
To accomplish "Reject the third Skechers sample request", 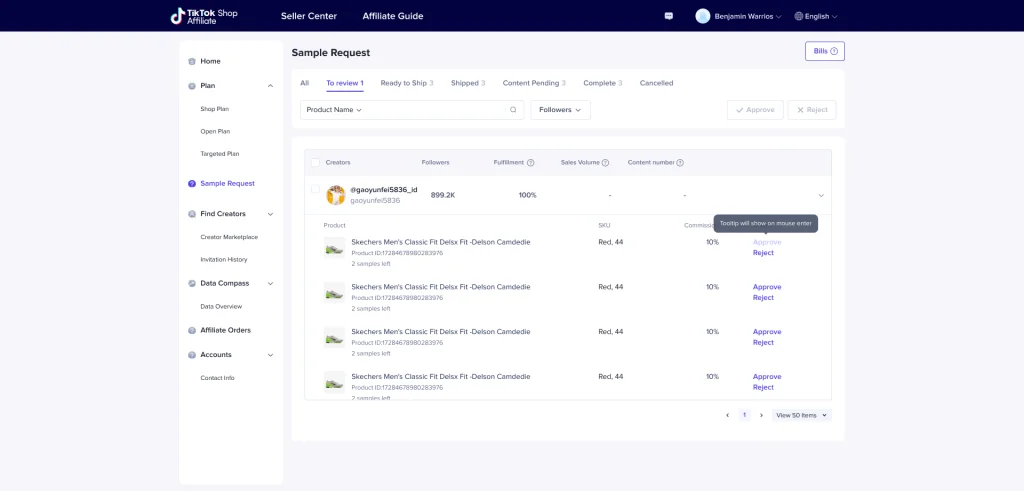I will (x=763, y=342).
